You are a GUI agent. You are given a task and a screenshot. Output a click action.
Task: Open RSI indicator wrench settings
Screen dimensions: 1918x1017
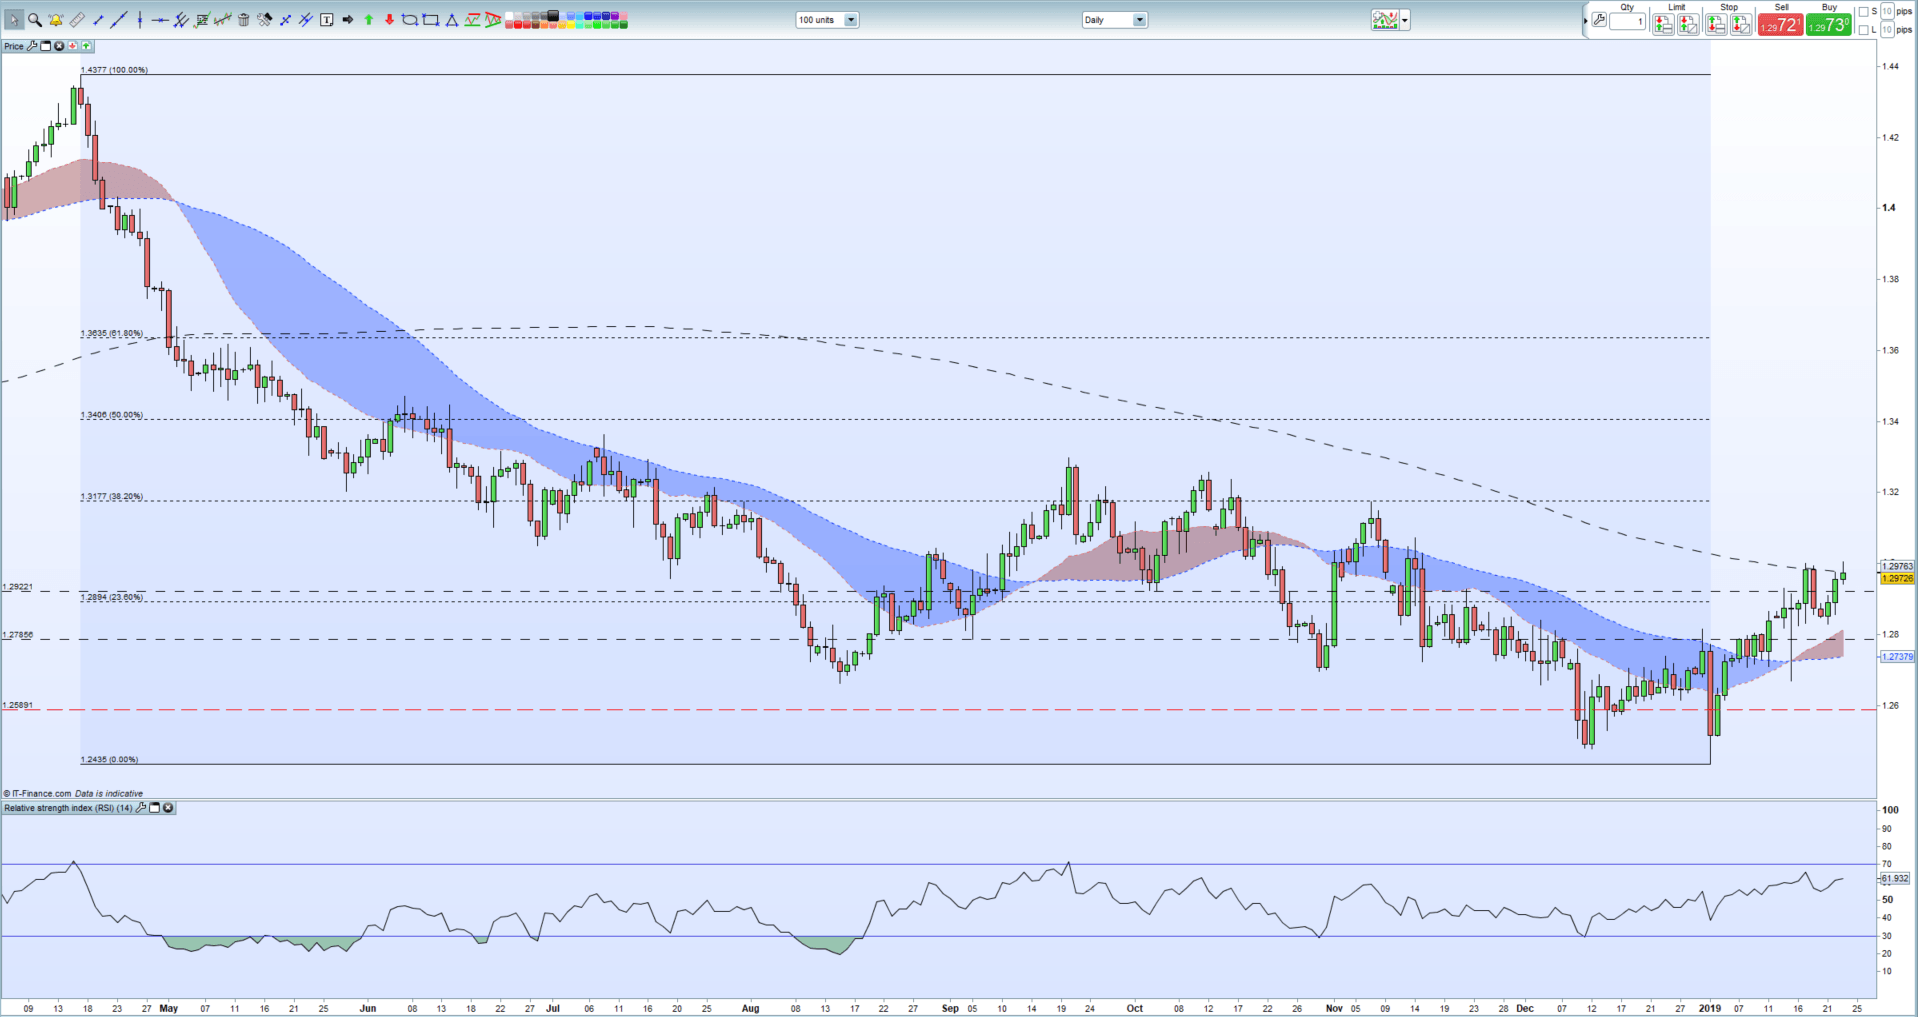point(141,808)
